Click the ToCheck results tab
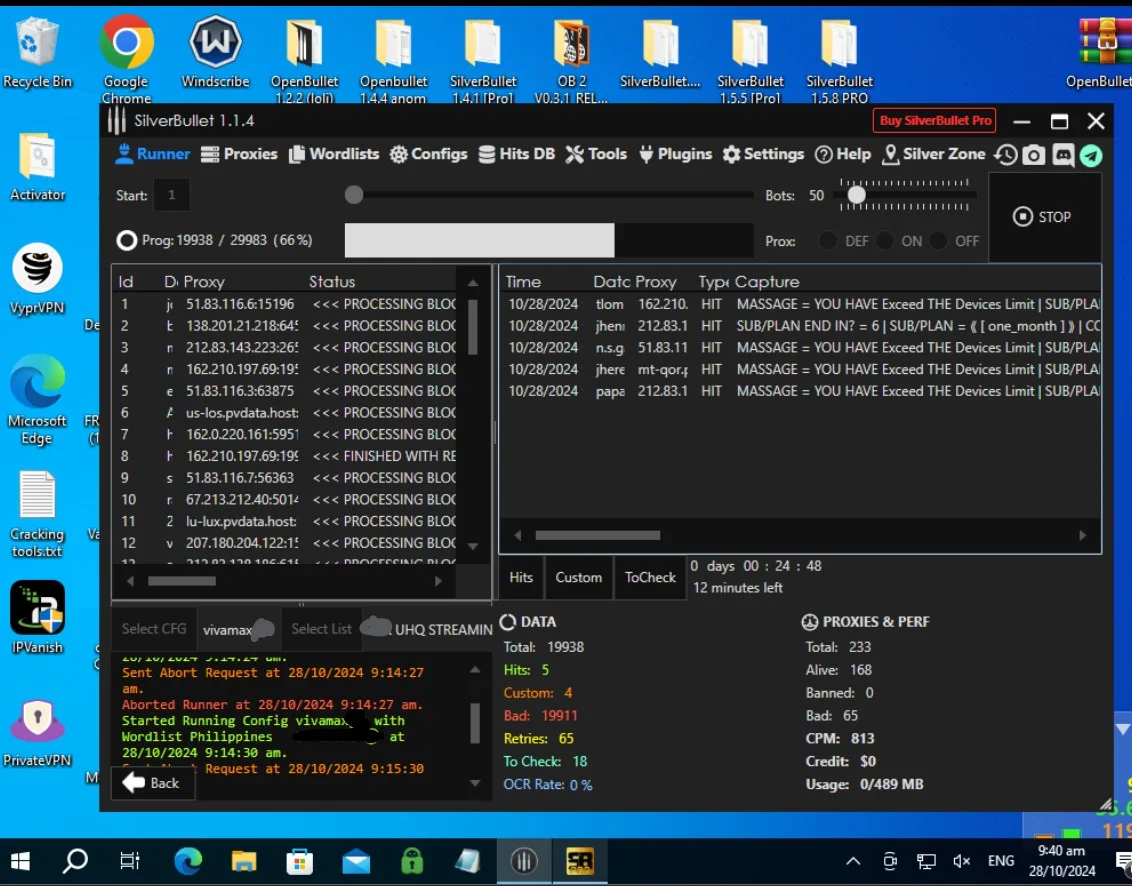The height and width of the screenshot is (886, 1132). coord(650,577)
